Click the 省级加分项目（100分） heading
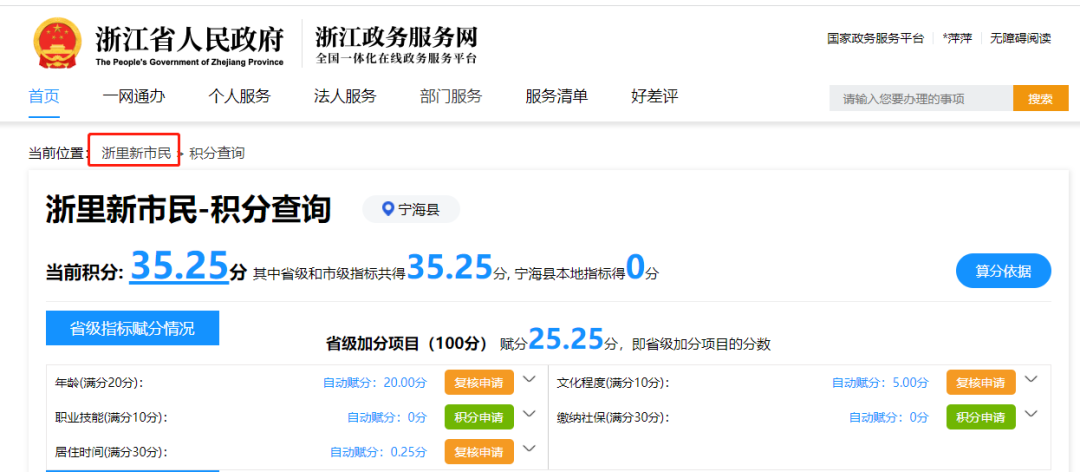Viewport: 1080px width, 472px height. tap(407, 344)
